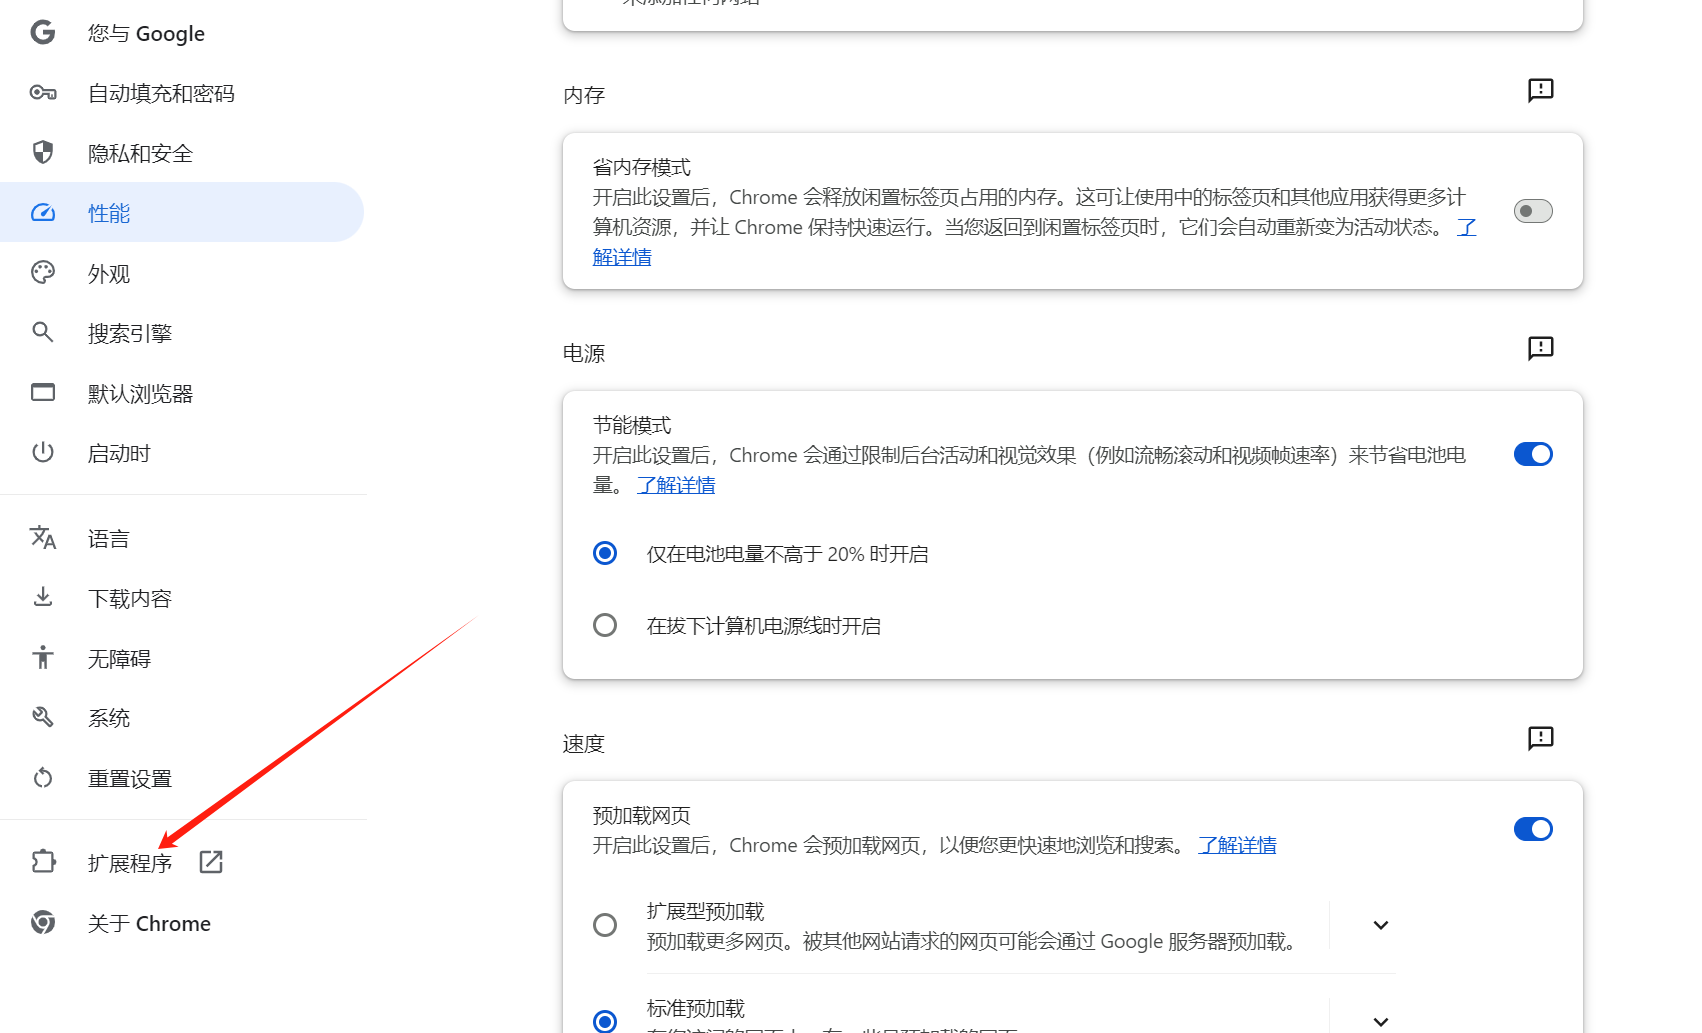The height and width of the screenshot is (1033, 1702).
Task: Click the key icon for autofill and passwords
Action: tap(43, 93)
